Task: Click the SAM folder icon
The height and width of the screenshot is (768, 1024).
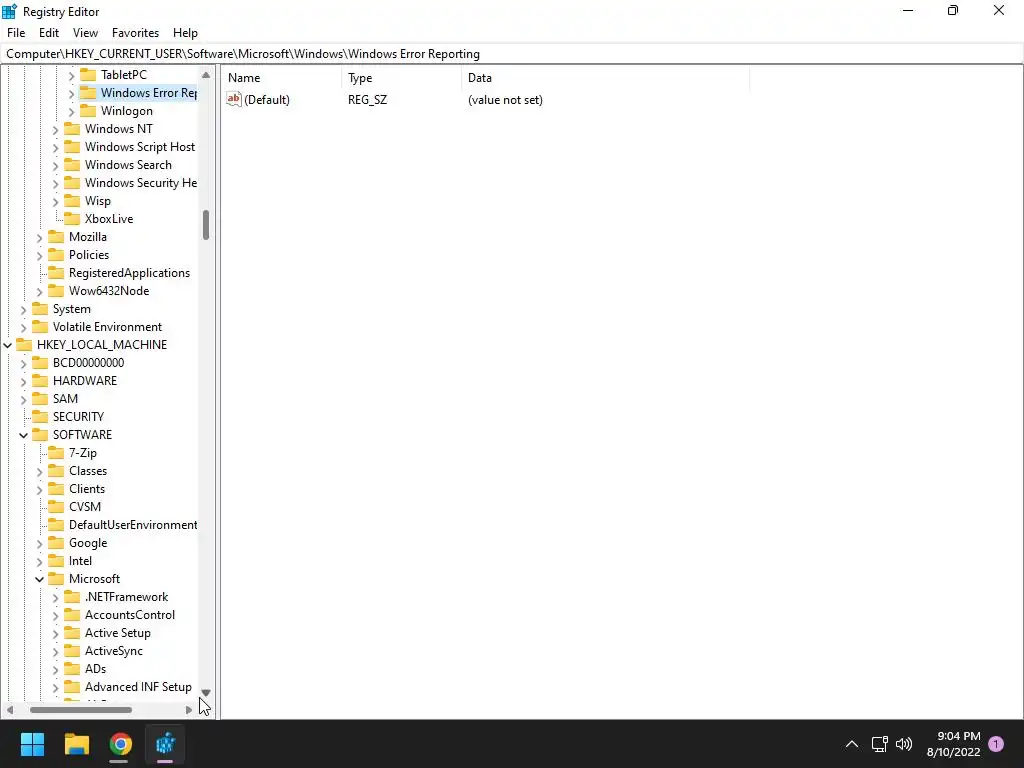Action: (x=40, y=398)
